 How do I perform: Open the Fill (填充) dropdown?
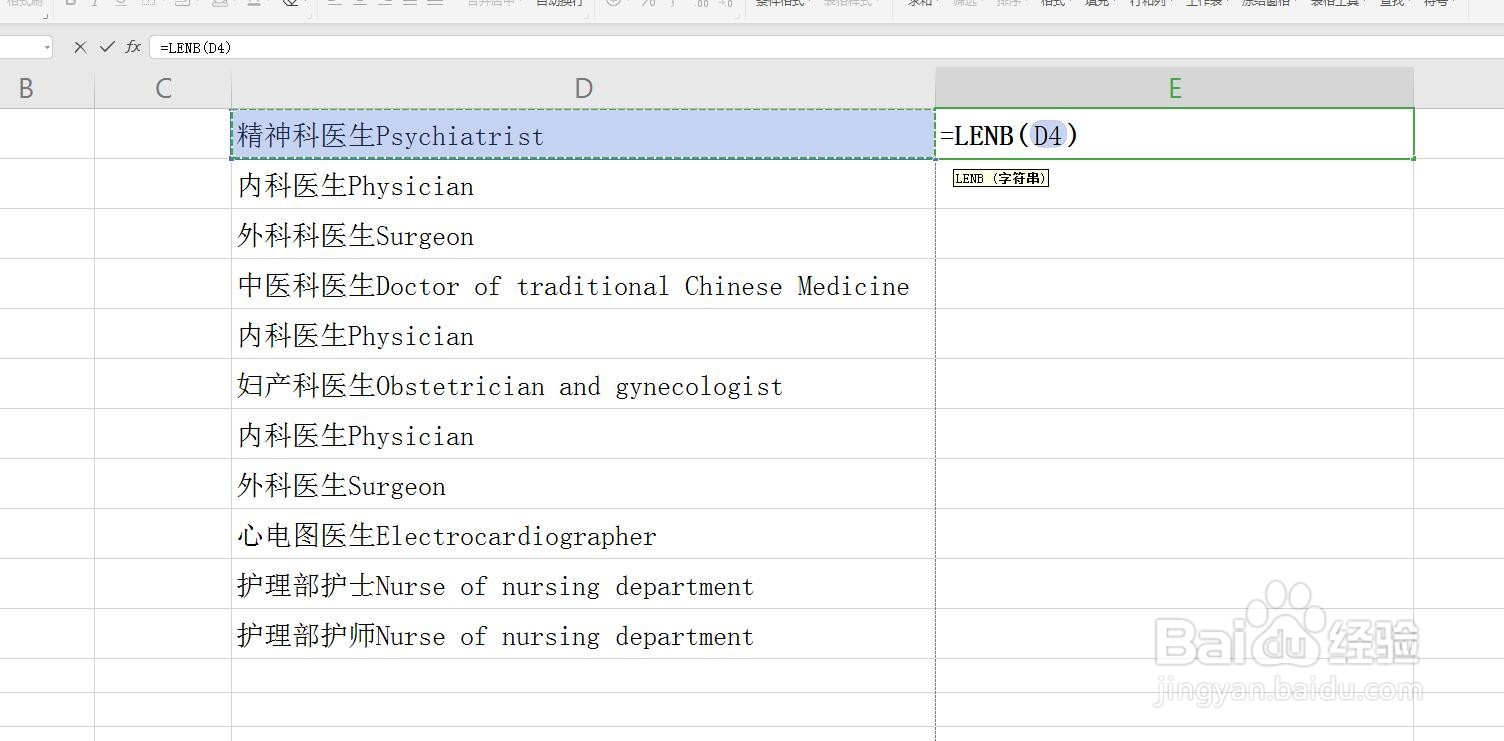[1096, 4]
